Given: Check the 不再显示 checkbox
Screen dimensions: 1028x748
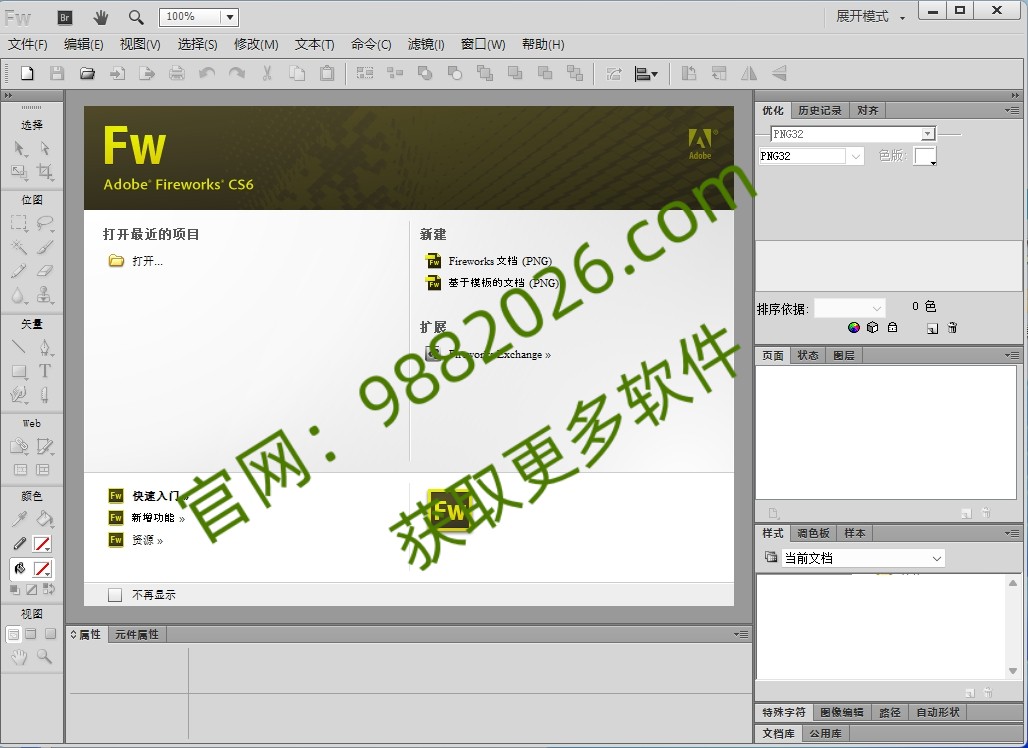Looking at the screenshot, I should coord(115,595).
